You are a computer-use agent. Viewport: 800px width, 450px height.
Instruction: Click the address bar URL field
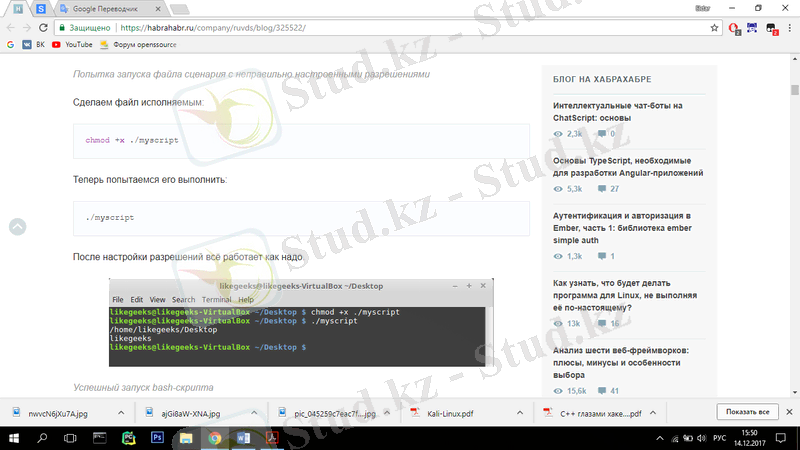click(400, 29)
